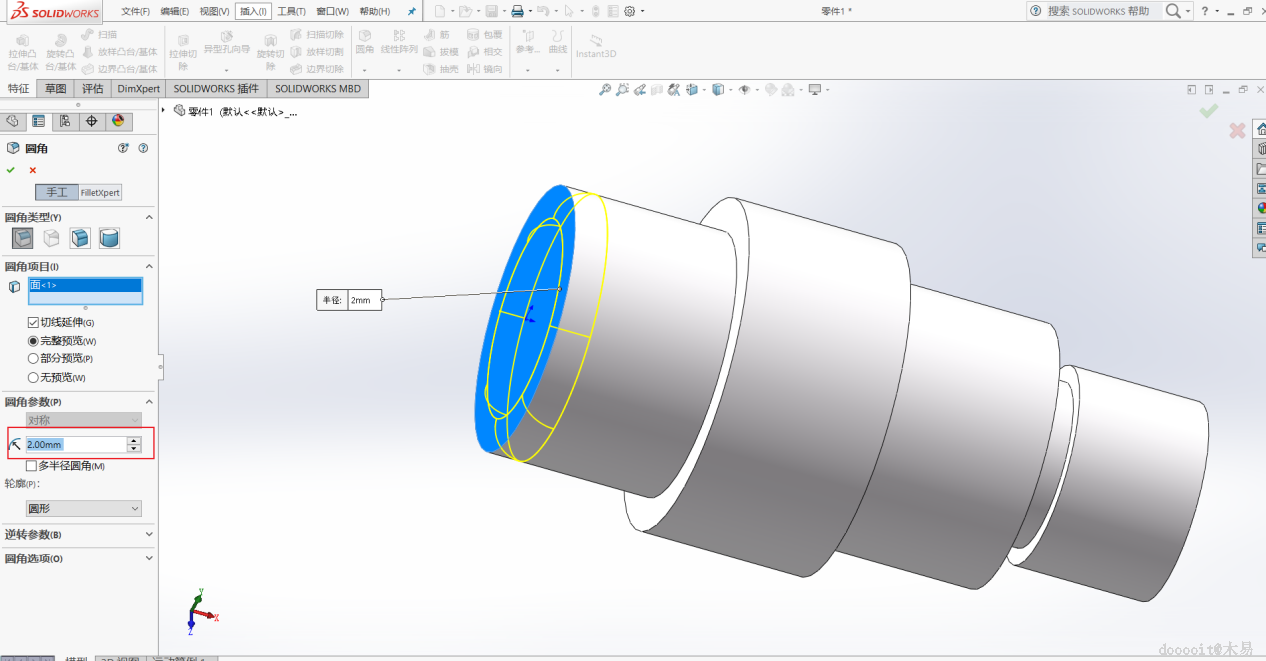Enable the 多半径圆角 checkbox
1266x661 pixels.
(32, 466)
